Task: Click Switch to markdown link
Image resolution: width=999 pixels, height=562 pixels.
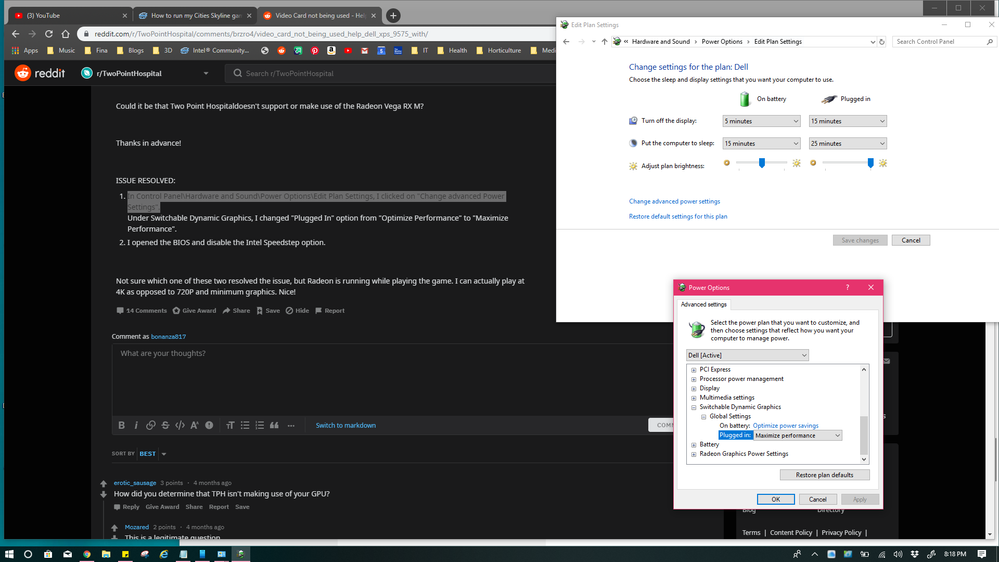Action: click(345, 425)
